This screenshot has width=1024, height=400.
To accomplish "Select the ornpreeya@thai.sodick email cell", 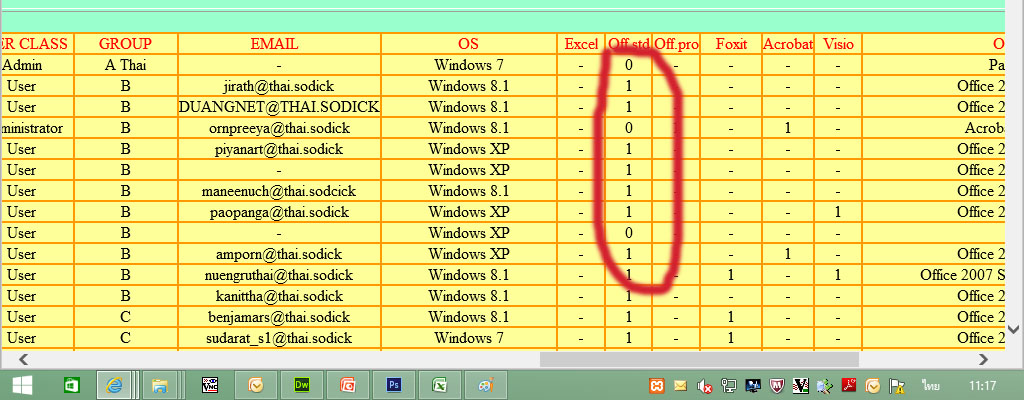I will pos(279,127).
